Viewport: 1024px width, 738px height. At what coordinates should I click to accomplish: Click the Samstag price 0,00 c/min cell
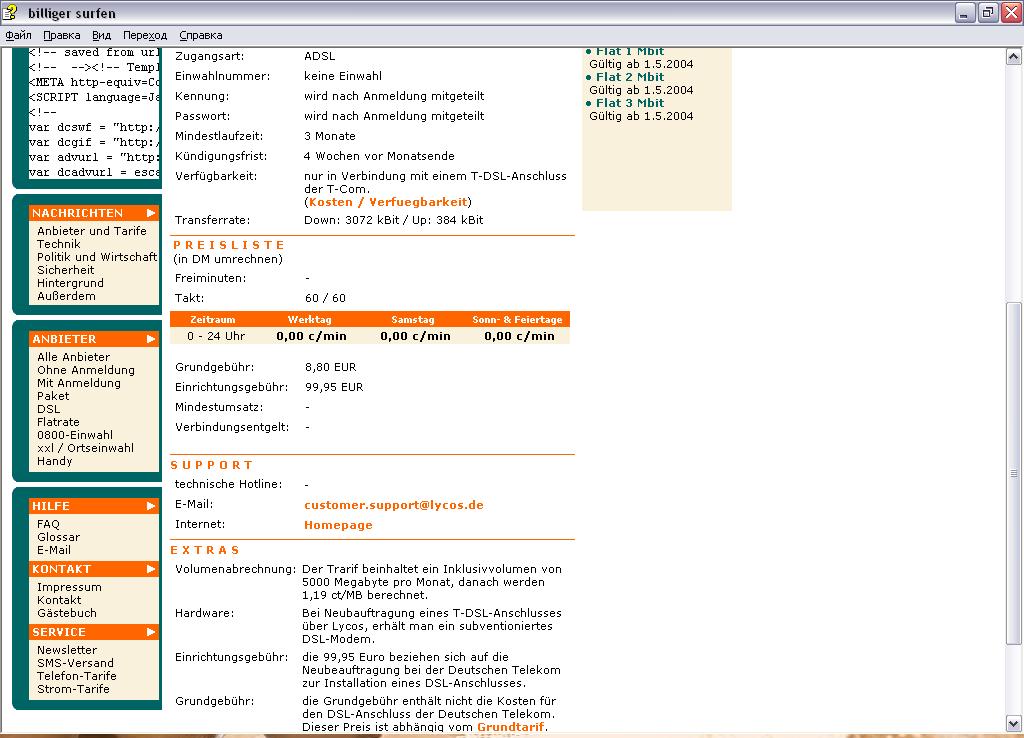[415, 336]
